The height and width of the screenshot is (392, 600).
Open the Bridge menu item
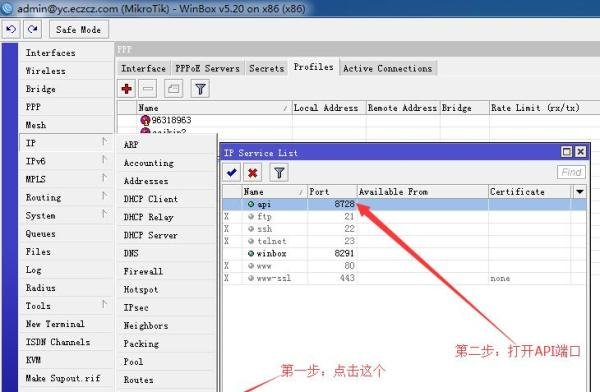66,89
